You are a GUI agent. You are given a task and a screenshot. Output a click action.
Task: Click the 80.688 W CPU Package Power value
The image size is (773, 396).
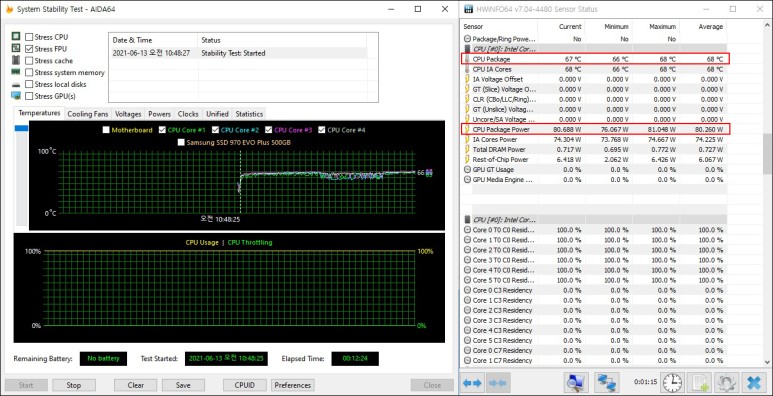point(566,129)
